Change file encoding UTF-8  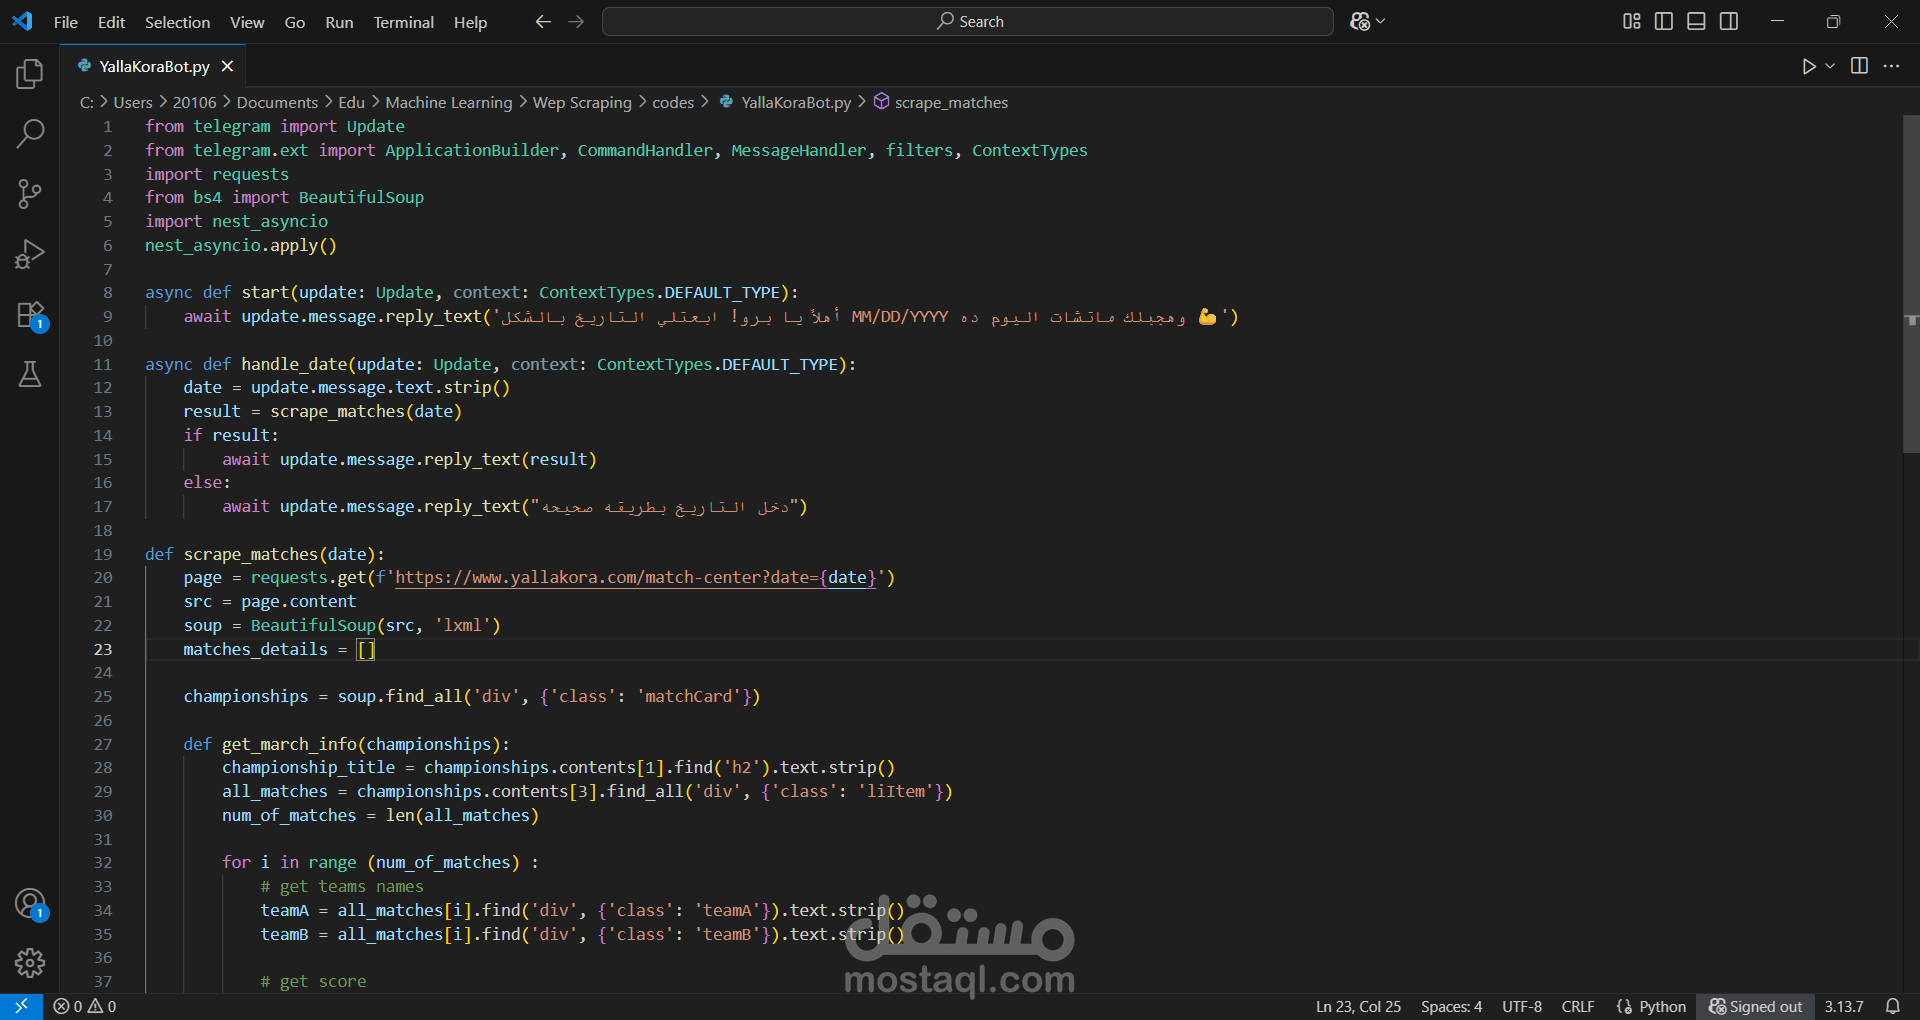coord(1522,1006)
